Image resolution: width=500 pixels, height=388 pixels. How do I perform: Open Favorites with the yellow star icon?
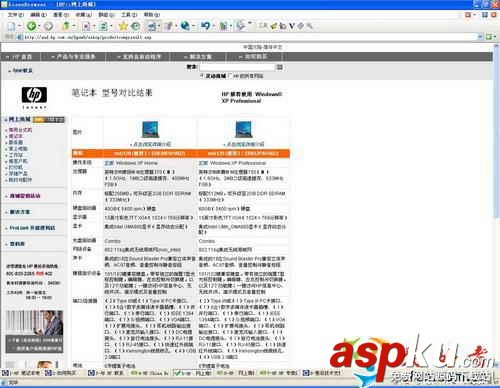123,26
